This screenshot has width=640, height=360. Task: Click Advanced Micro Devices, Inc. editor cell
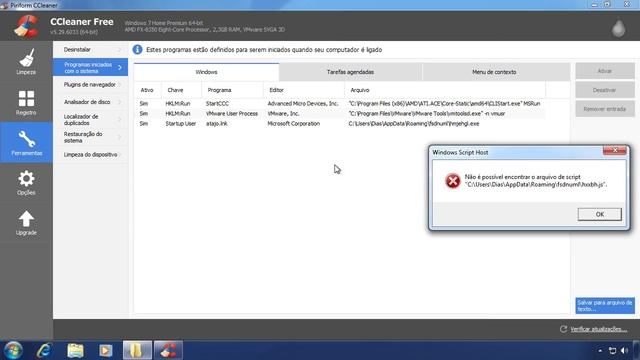coord(303,104)
